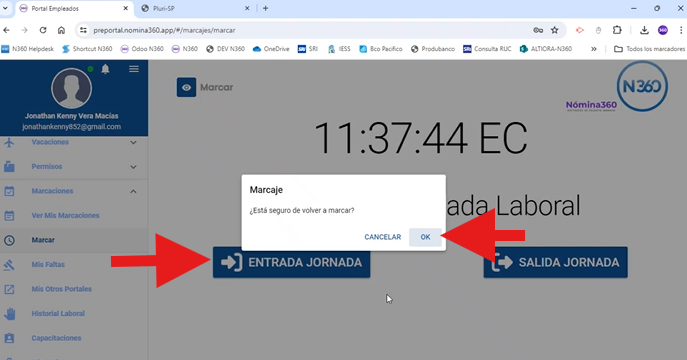Toggle the sidebar hamburger menu icon
This screenshot has height=360, width=687.
(x=134, y=69)
